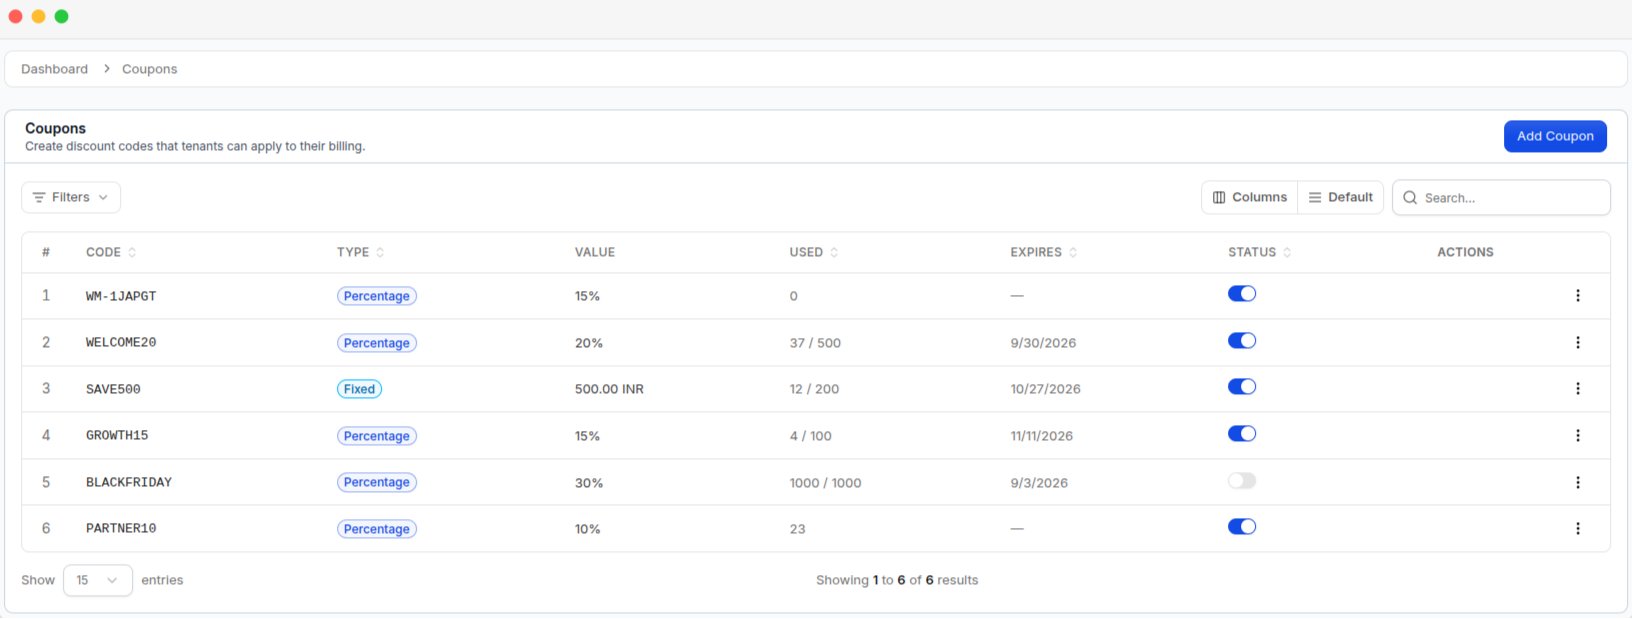Select the WELCOME20 code cell

click(x=121, y=343)
